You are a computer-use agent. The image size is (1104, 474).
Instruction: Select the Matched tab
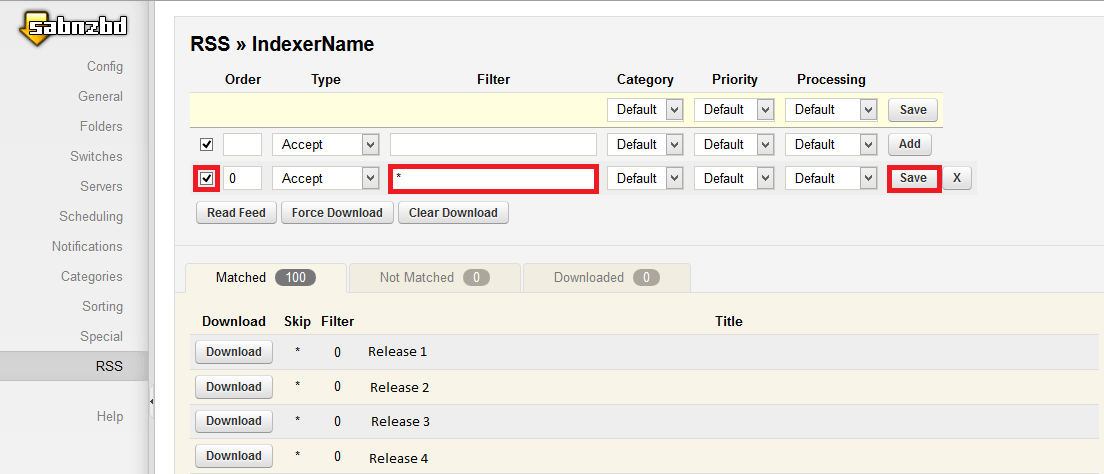click(x=265, y=277)
